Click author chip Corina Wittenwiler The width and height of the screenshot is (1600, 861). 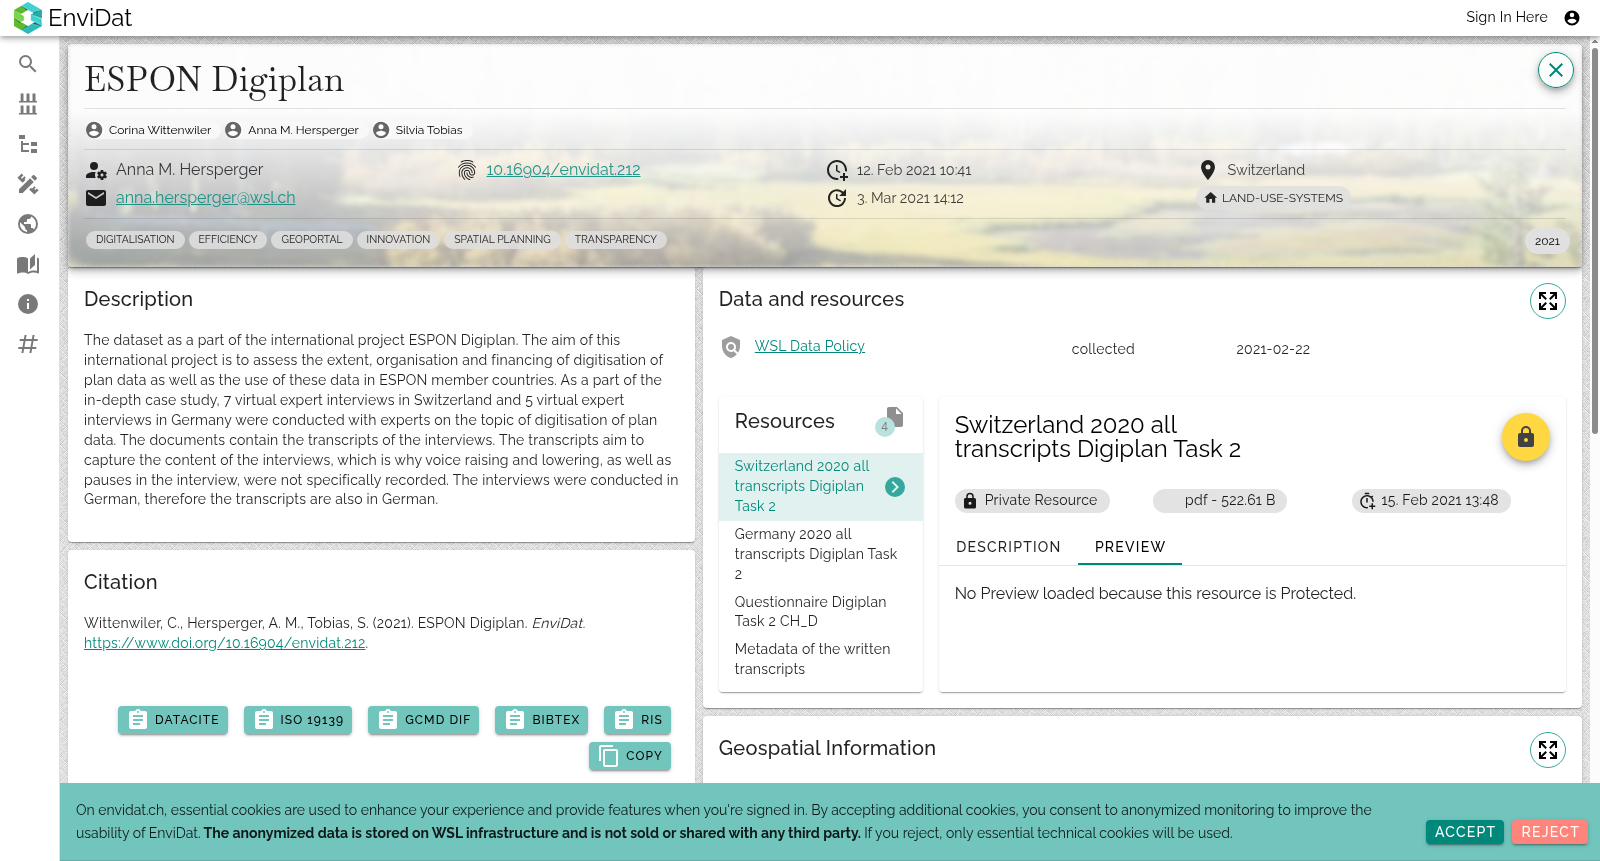[x=149, y=130]
